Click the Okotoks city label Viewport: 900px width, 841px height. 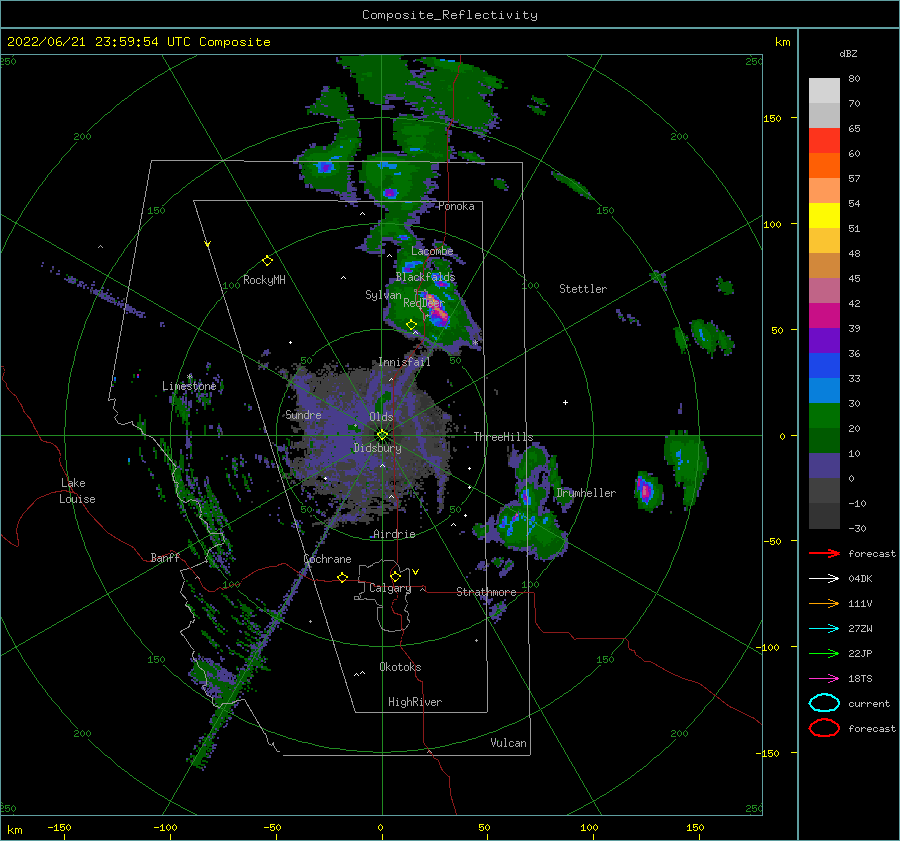point(400,667)
